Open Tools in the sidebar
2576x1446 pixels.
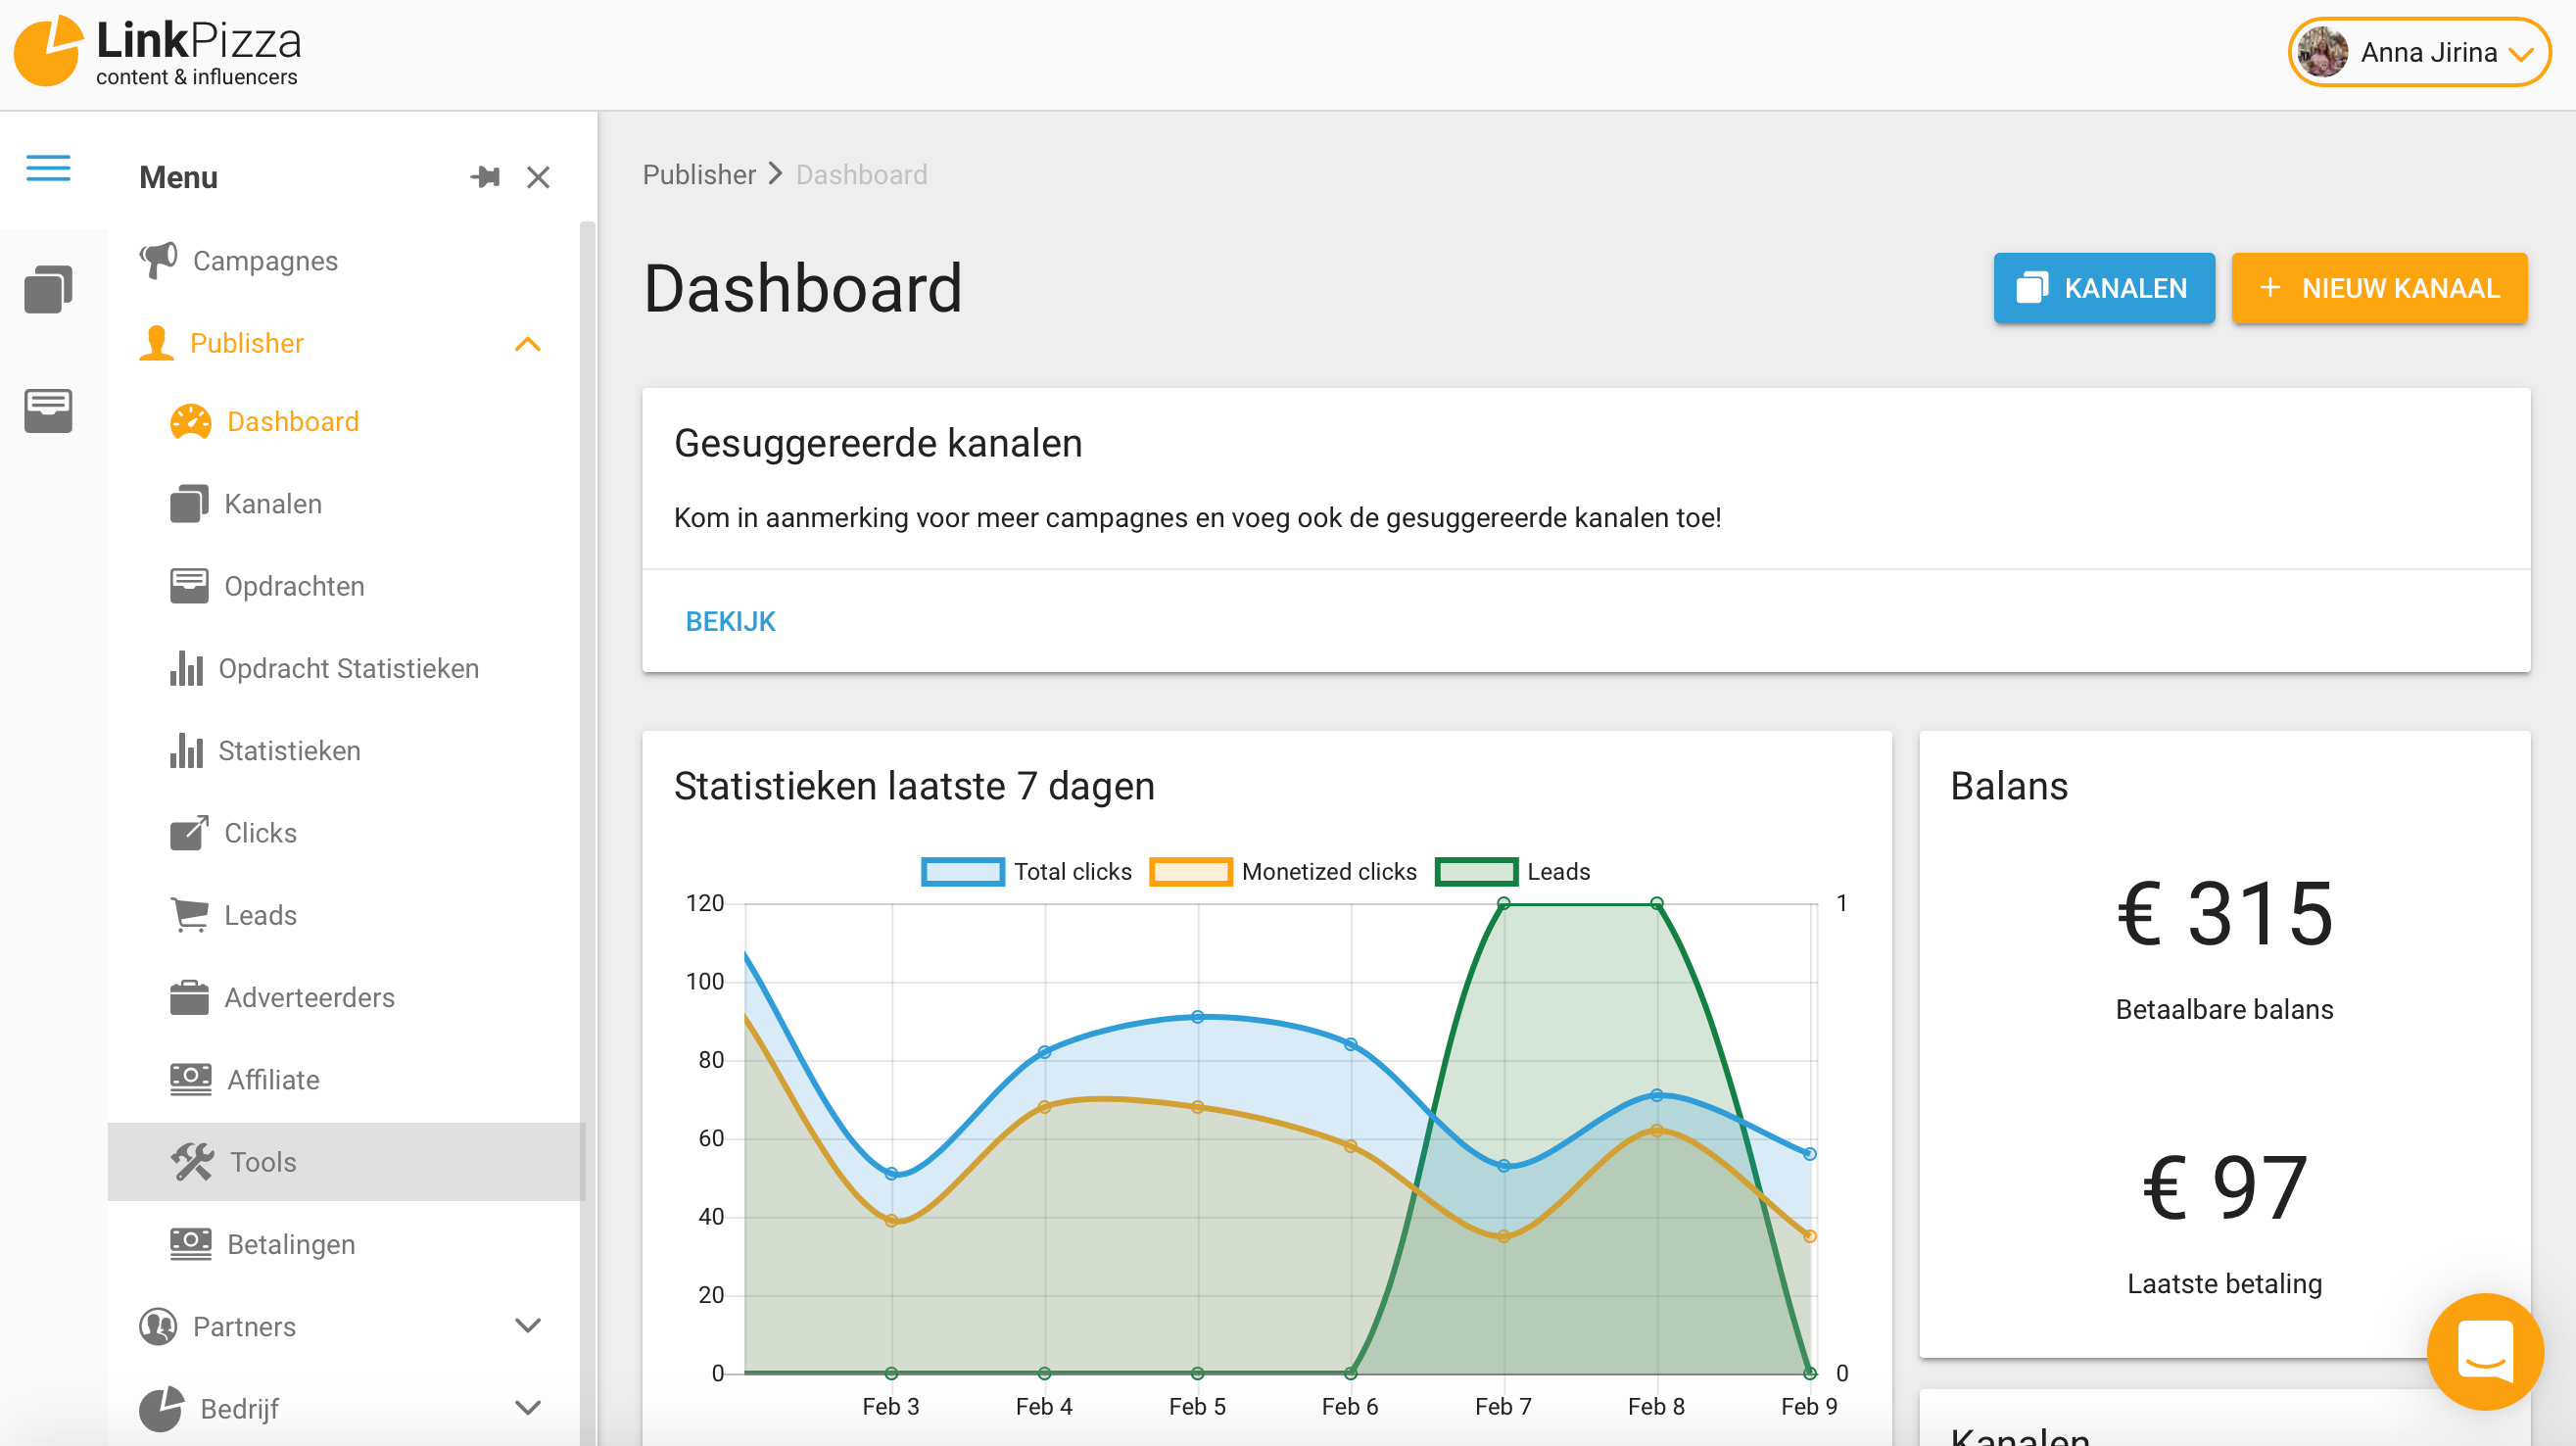262,1162
